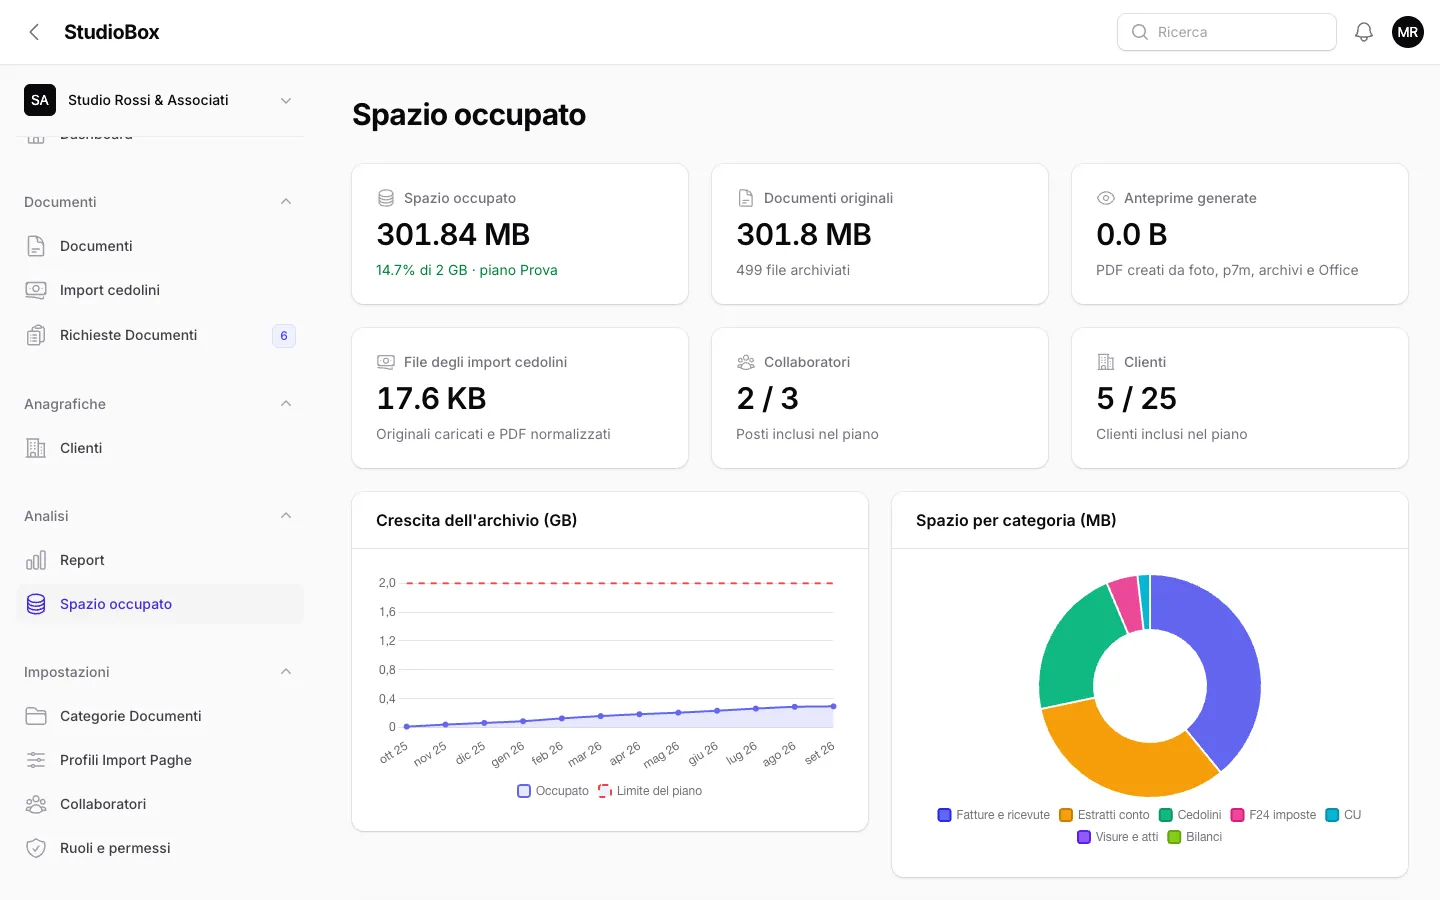This screenshot has width=1440, height=900.
Task: Open the Studio Rossi & Associati switcher chevron
Action: pyautogui.click(x=286, y=100)
